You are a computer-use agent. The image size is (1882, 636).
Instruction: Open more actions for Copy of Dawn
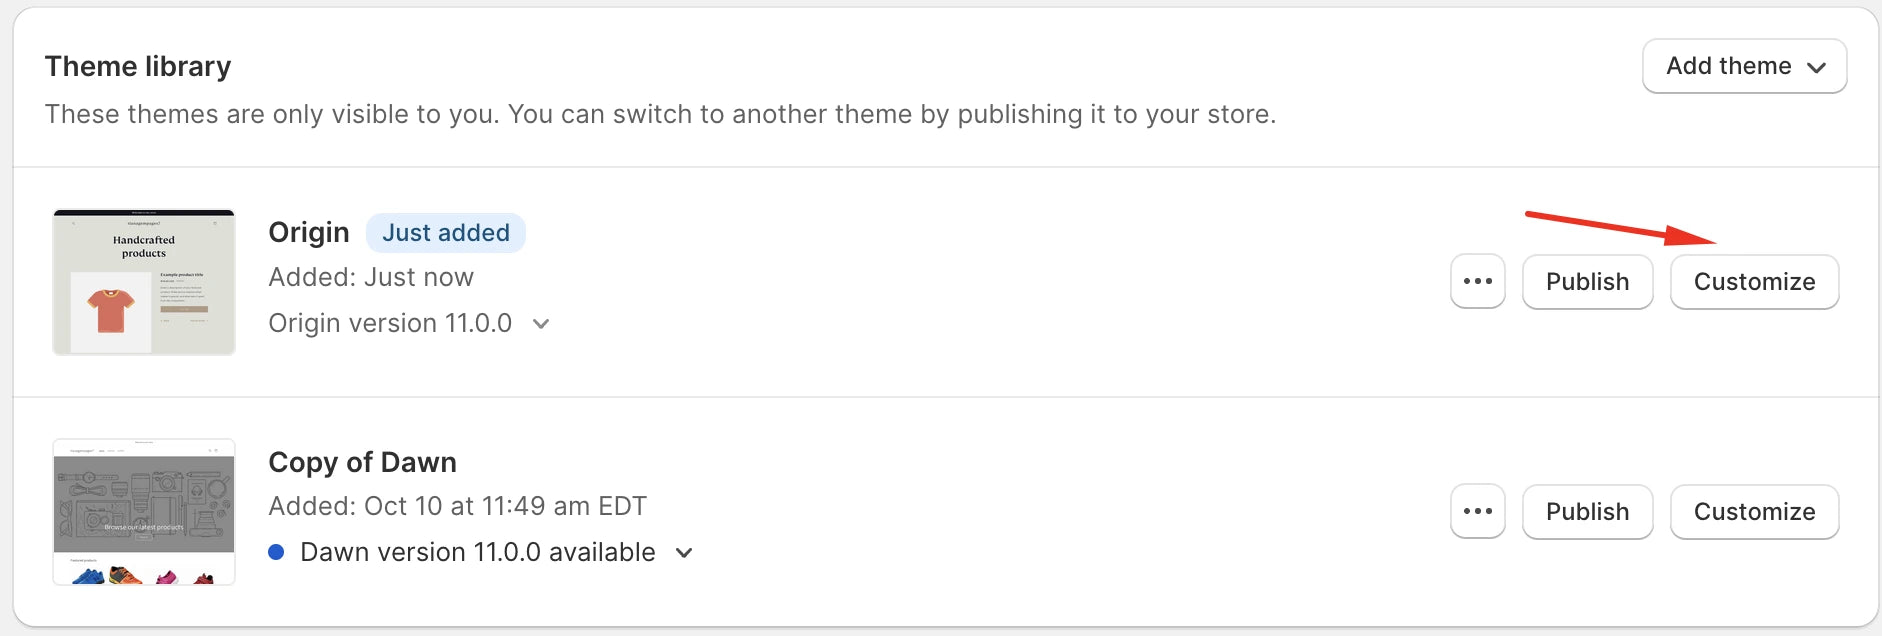[x=1477, y=511]
